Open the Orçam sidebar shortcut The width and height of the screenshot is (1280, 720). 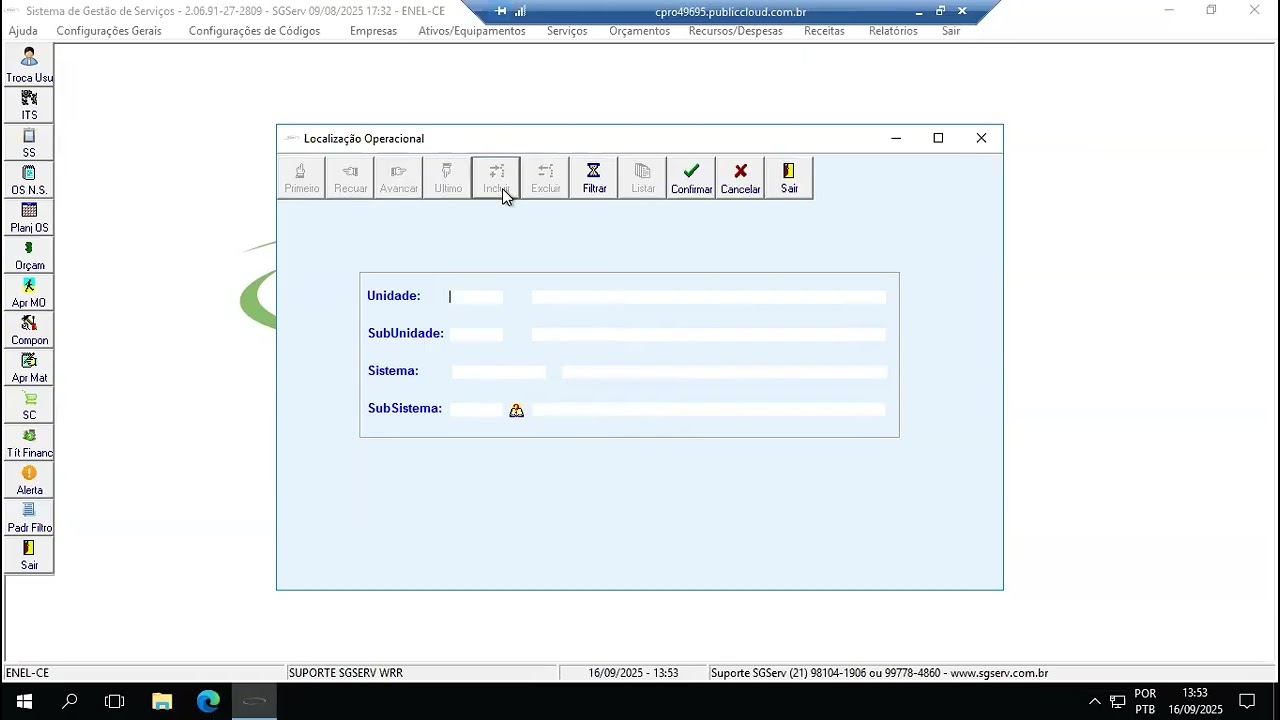[29, 255]
